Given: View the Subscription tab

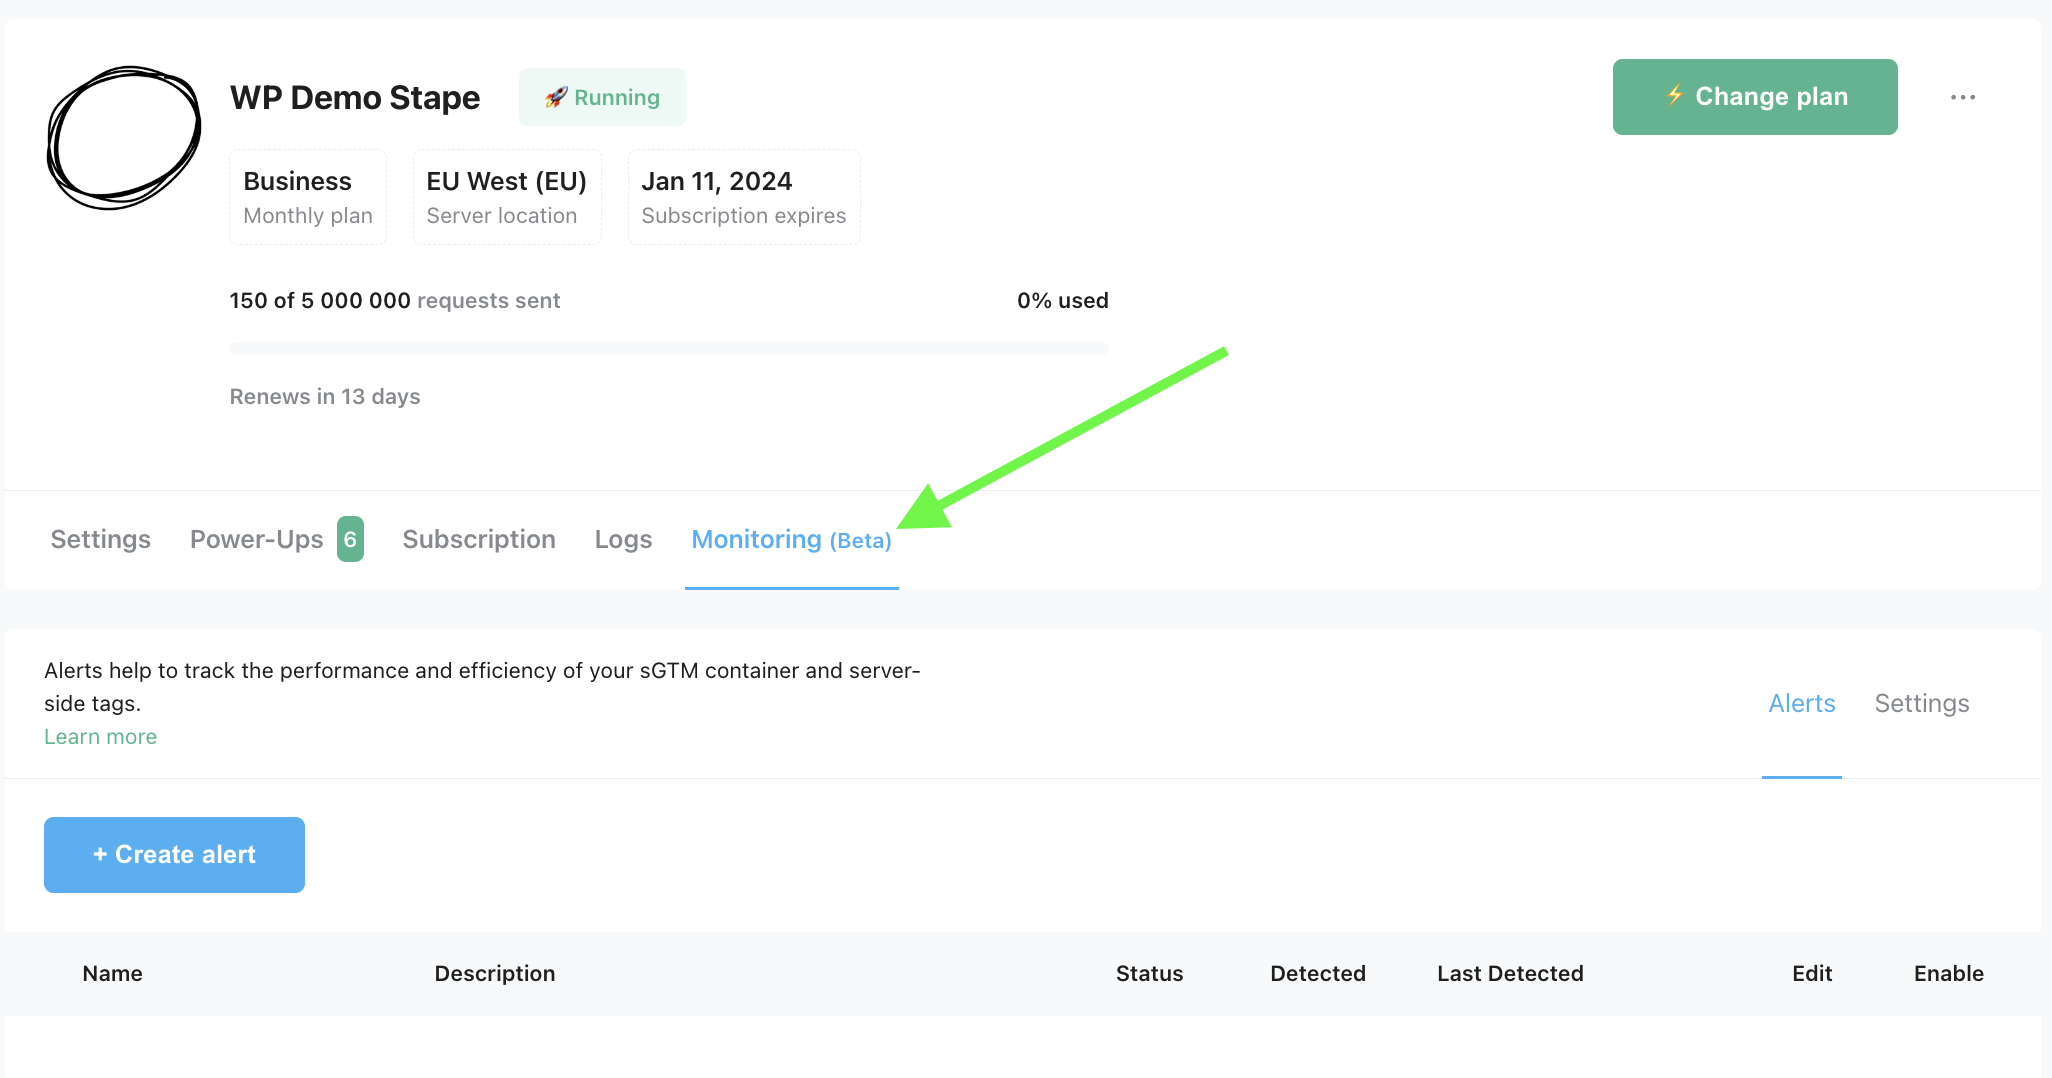Looking at the screenshot, I should [479, 539].
